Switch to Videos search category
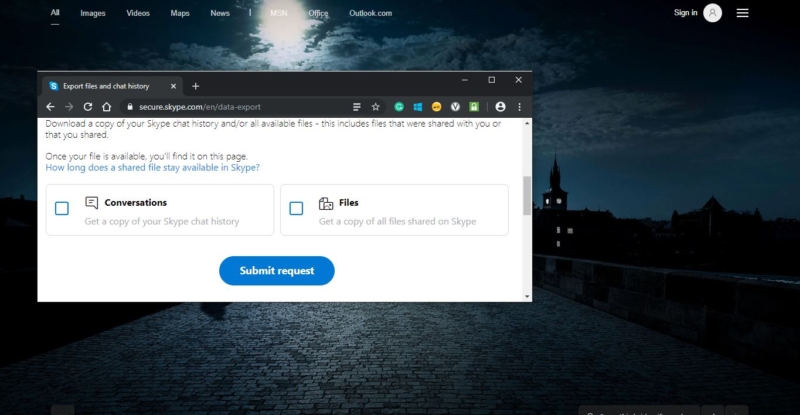Screen dimensions: 800x415 pyautogui.click(x=138, y=13)
